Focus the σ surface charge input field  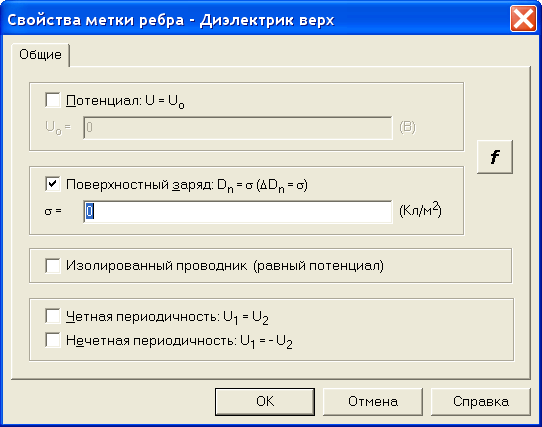coord(238,212)
